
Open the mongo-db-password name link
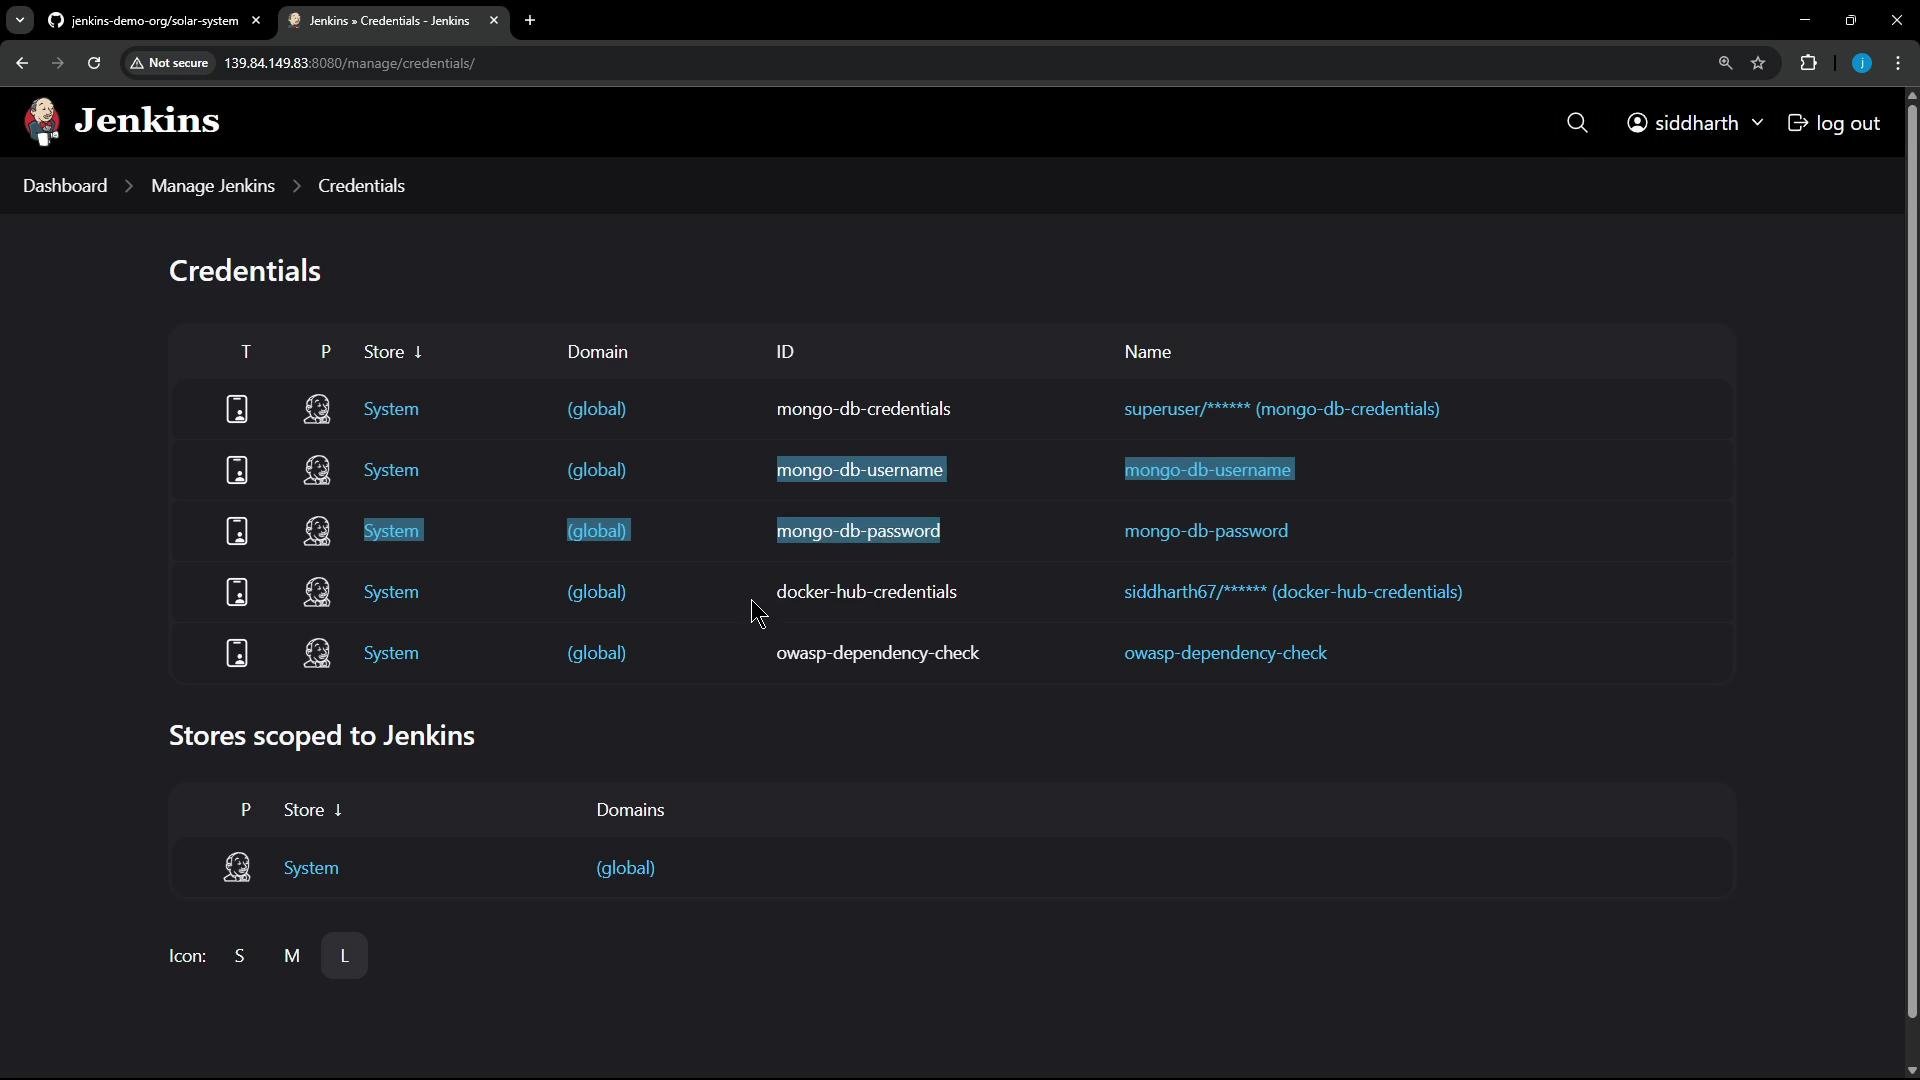coord(1206,531)
